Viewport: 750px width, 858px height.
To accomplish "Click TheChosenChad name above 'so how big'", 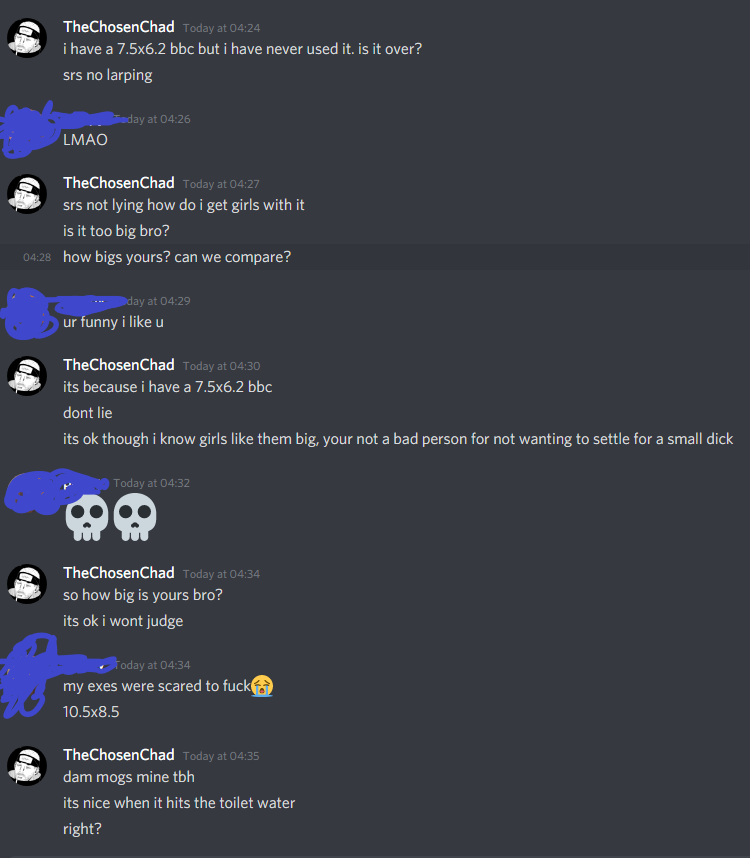I will click(119, 573).
